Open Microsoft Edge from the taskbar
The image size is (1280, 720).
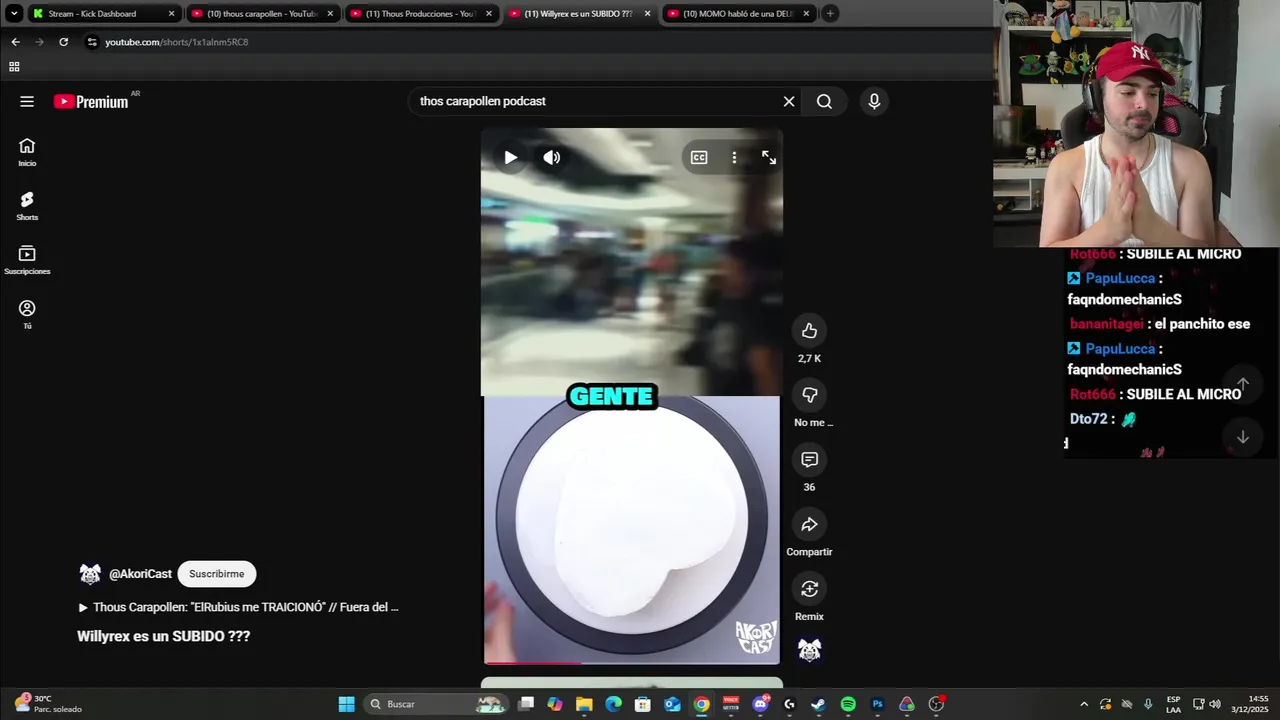614,704
